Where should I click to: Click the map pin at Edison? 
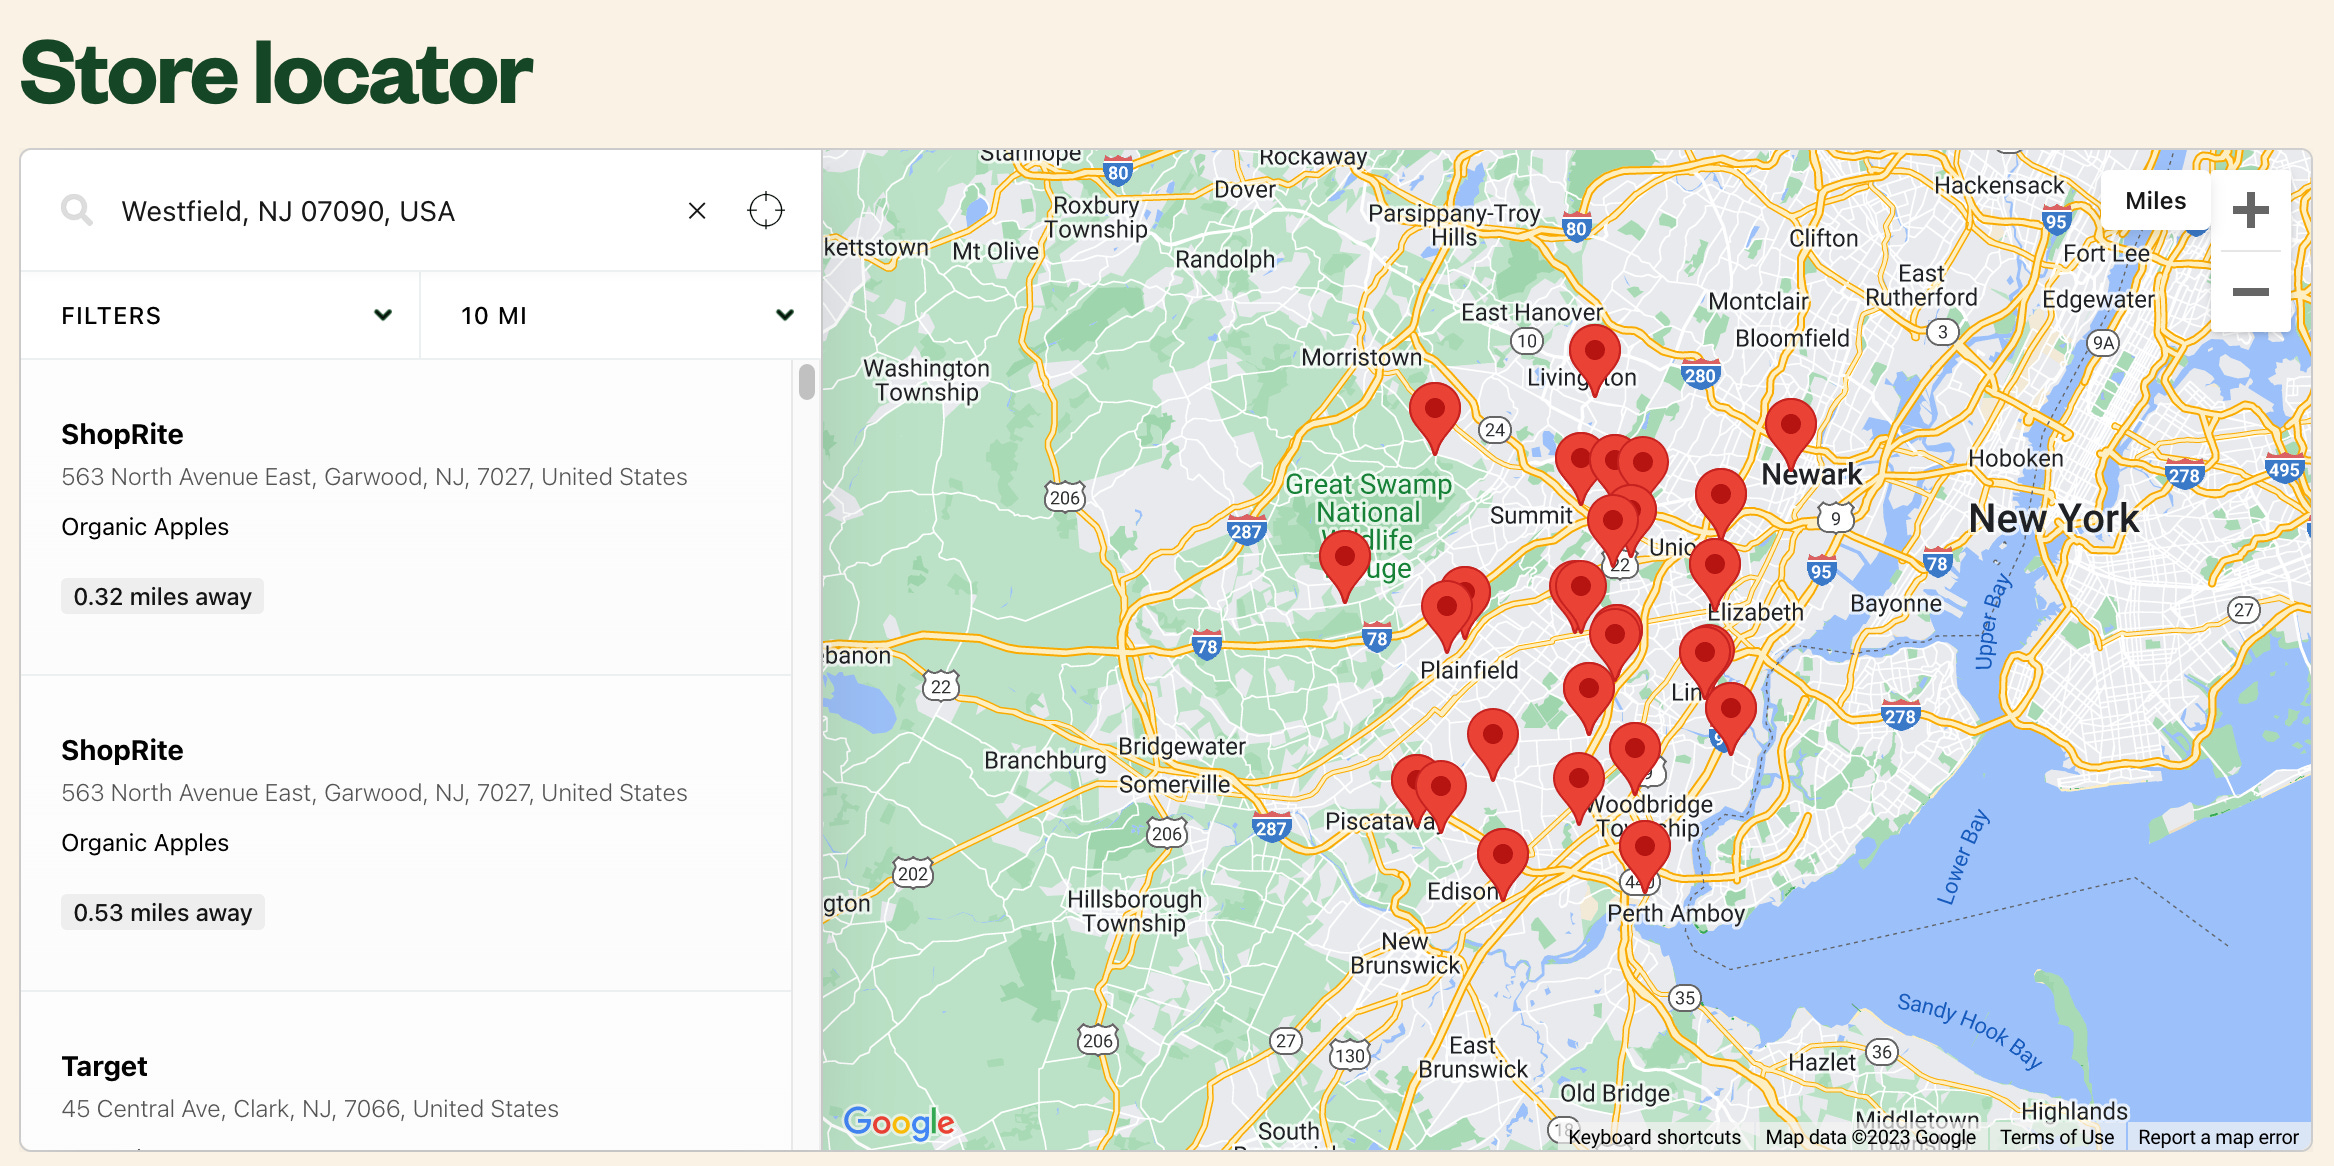[1503, 862]
